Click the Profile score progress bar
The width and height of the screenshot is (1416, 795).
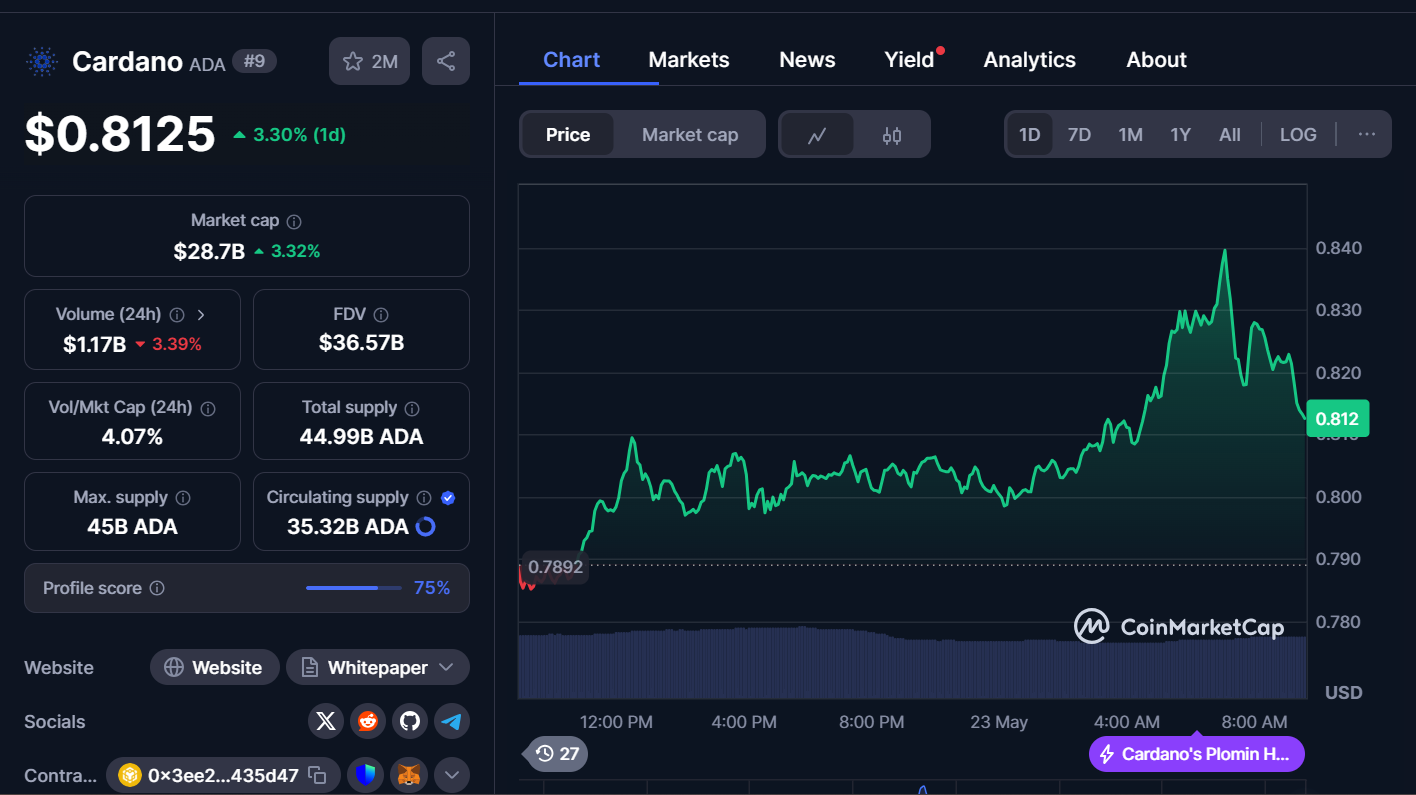point(354,588)
